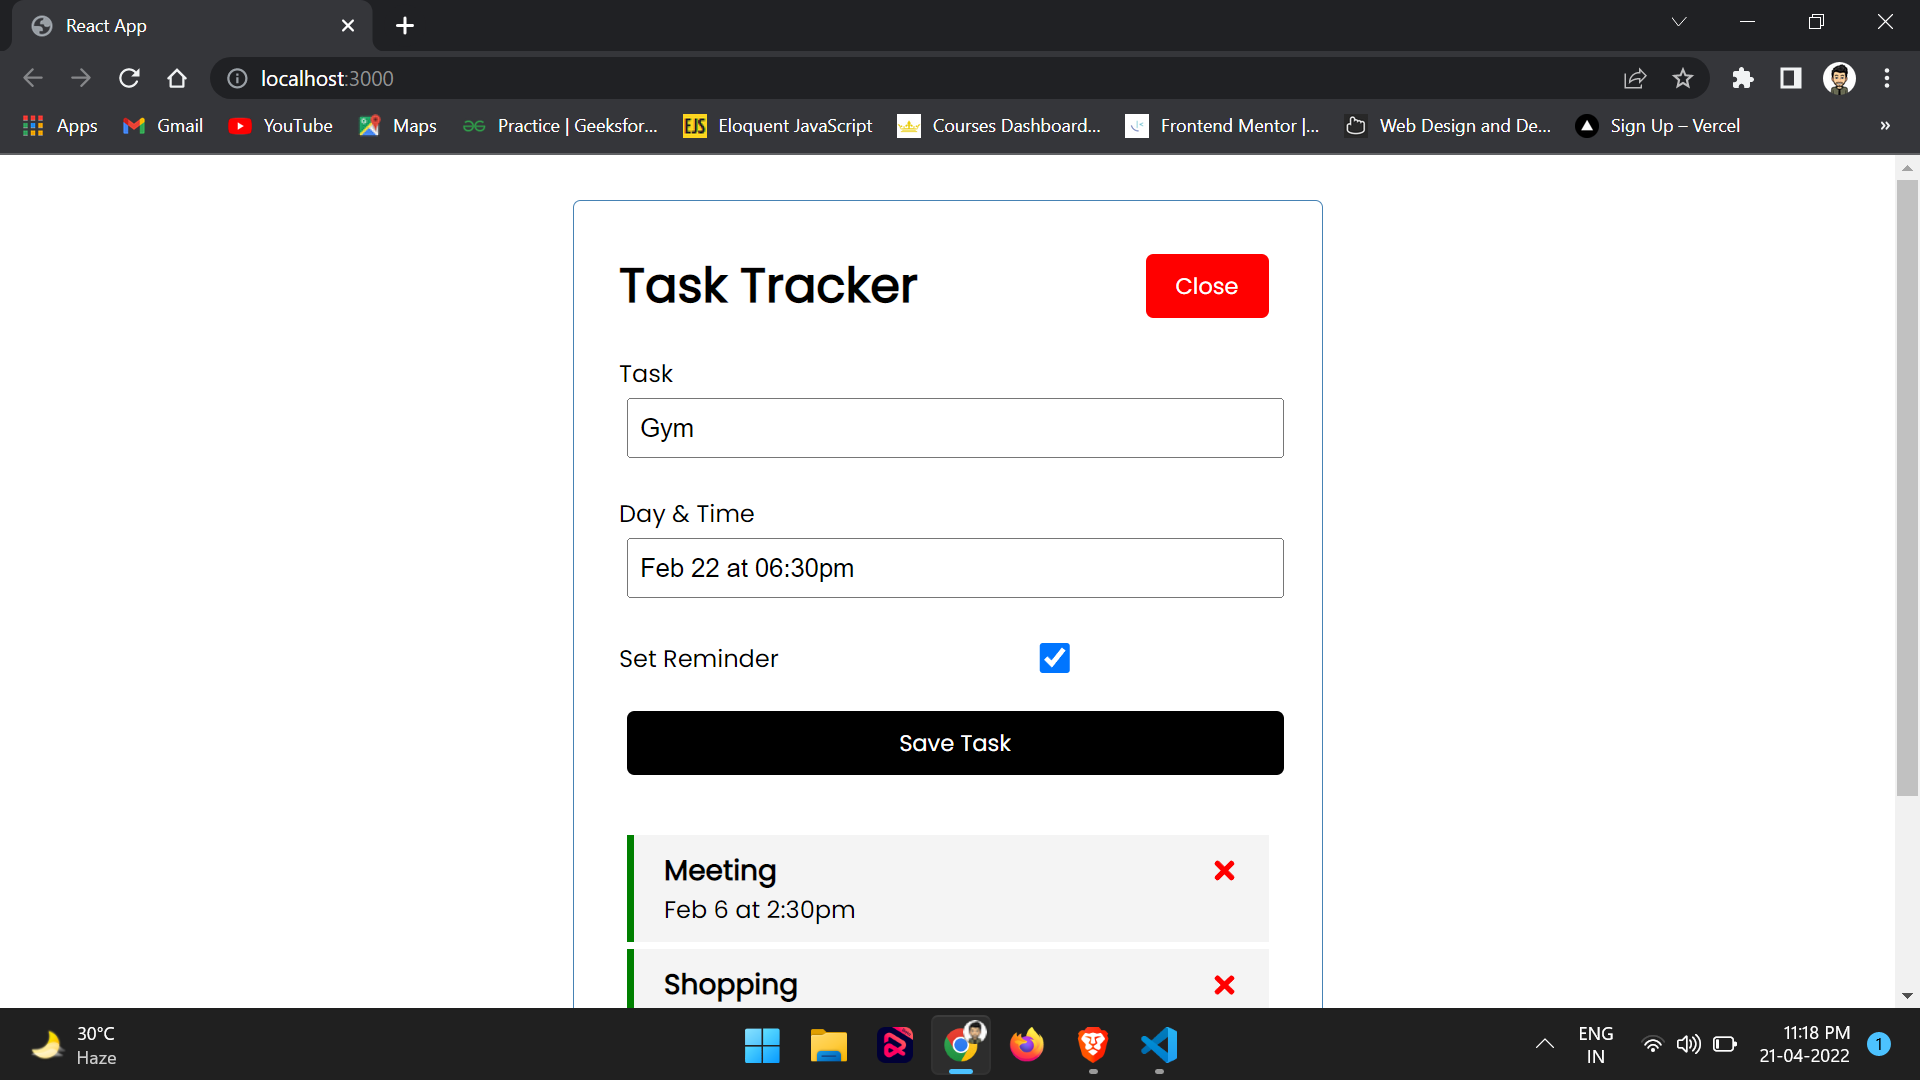This screenshot has height=1080, width=1920.
Task: Open the side panel icon
Action: (x=1791, y=78)
